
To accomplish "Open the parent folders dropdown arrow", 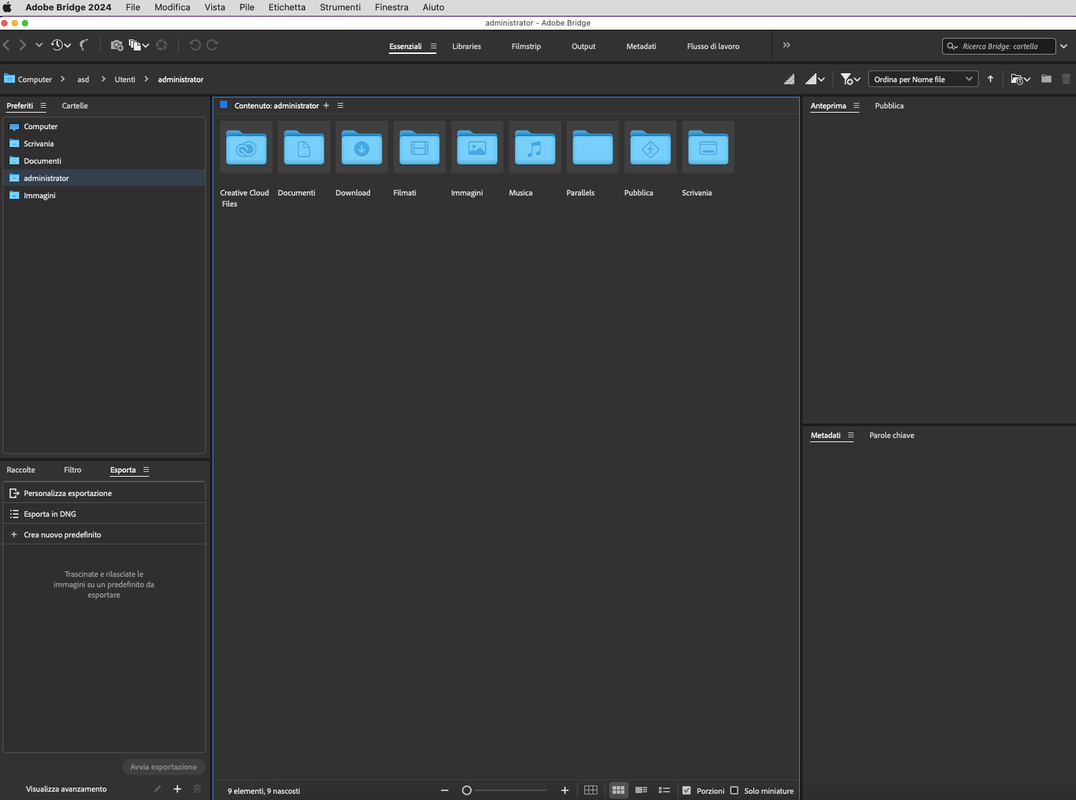I will 39,45.
